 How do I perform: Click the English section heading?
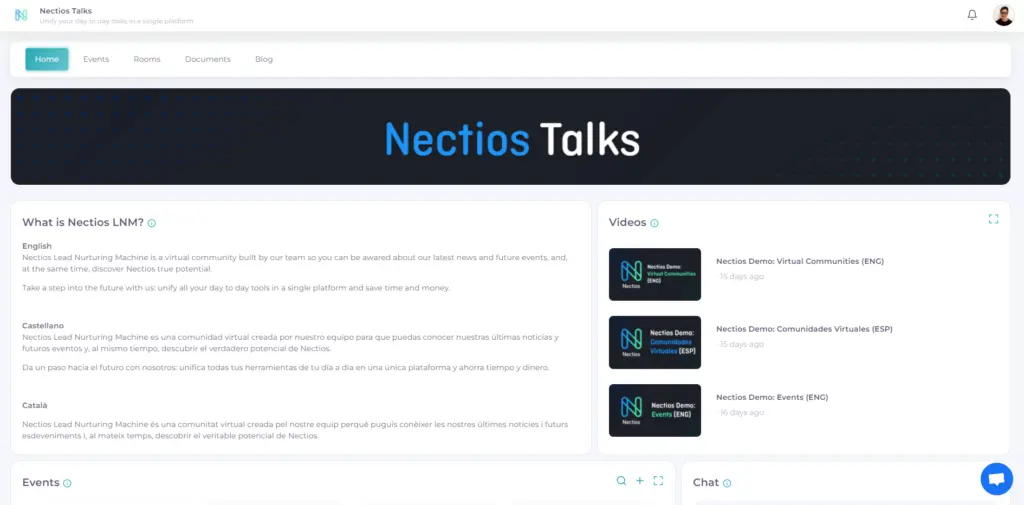37,246
